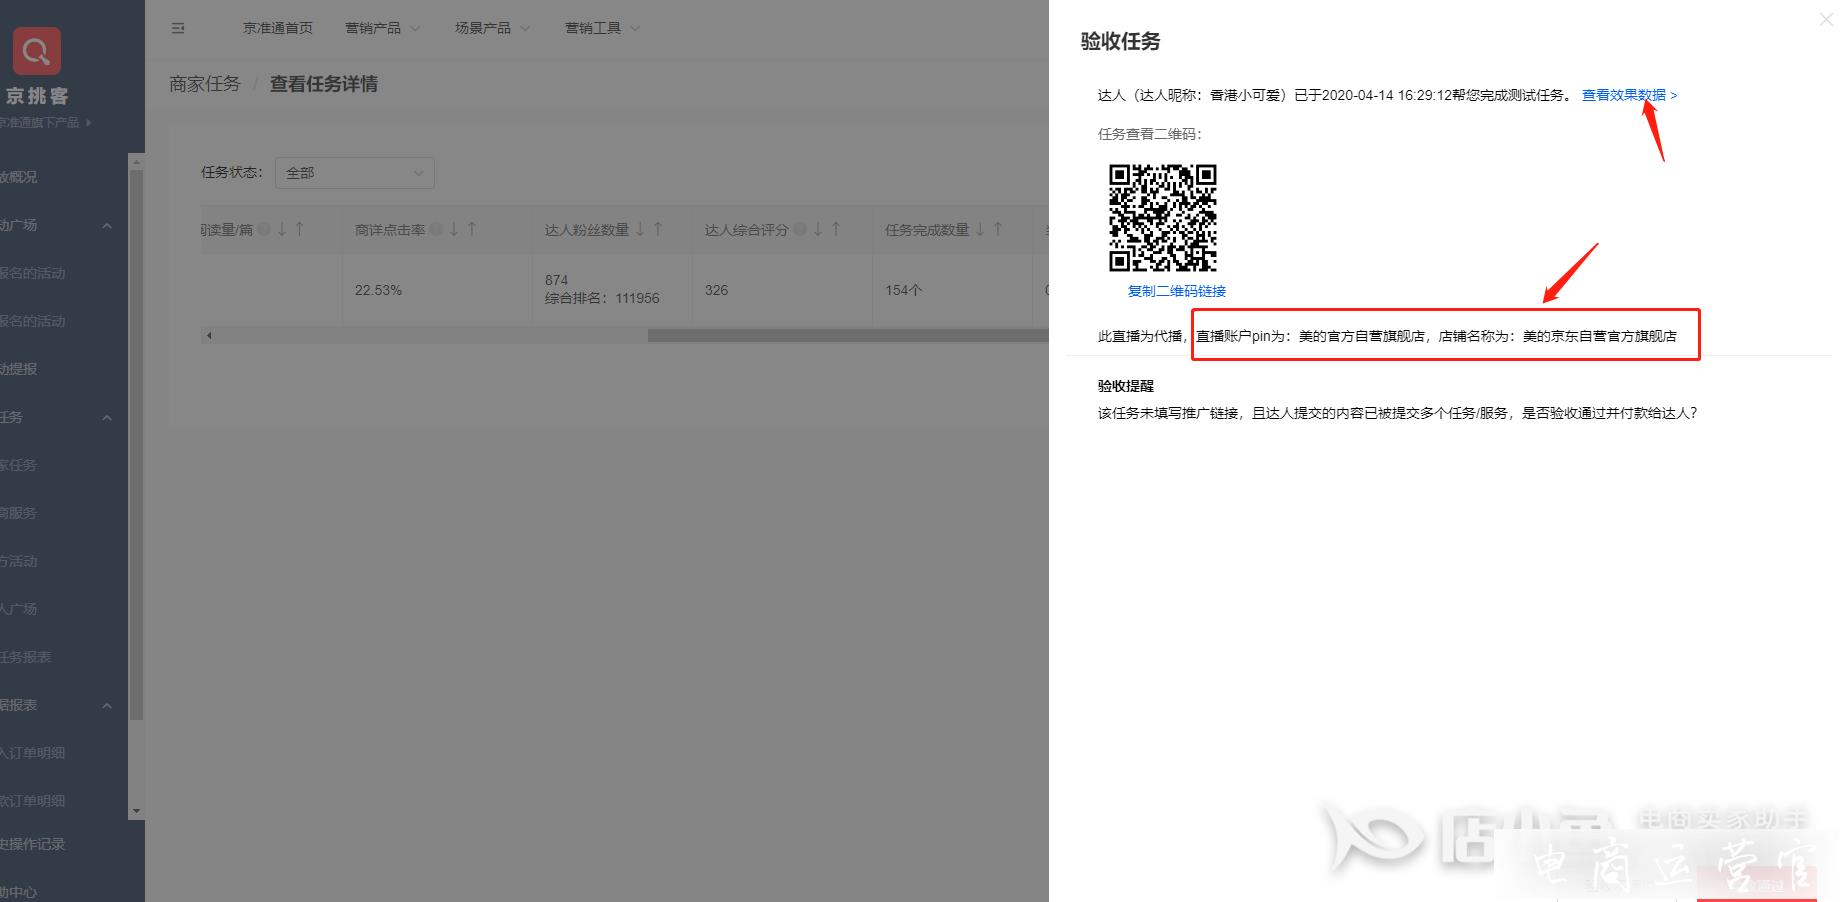Expand 营销产品 top menu
Viewport: 1841px width, 902px height.
pyautogui.click(x=382, y=28)
